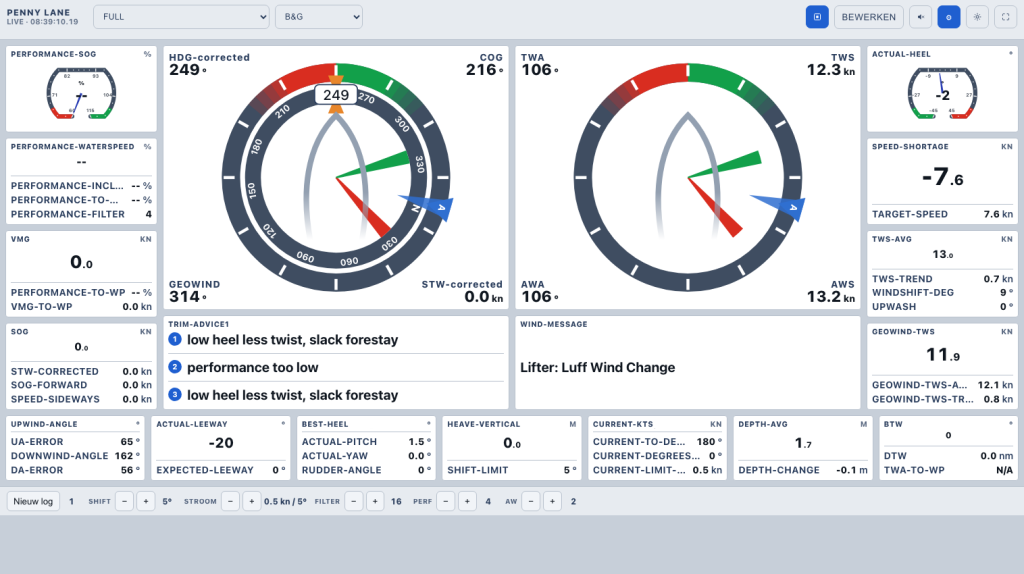The image size is (1024, 574).
Task: Increase PERF with the plus button
Action: click(467, 502)
